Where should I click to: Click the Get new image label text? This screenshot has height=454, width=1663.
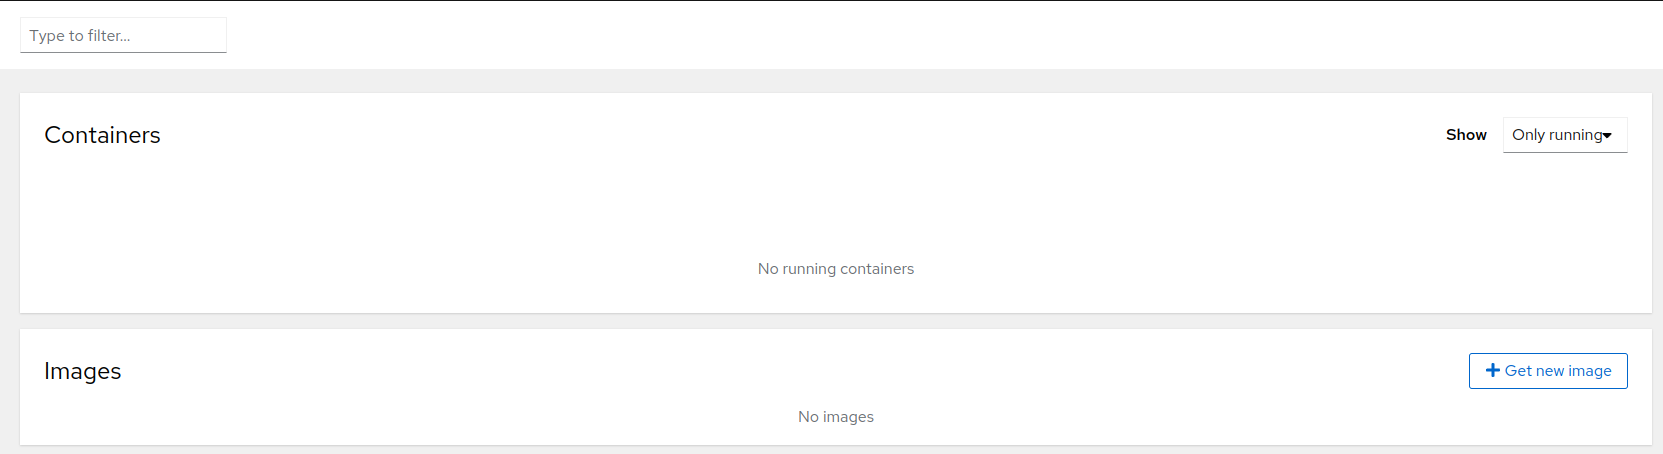(x=1558, y=371)
